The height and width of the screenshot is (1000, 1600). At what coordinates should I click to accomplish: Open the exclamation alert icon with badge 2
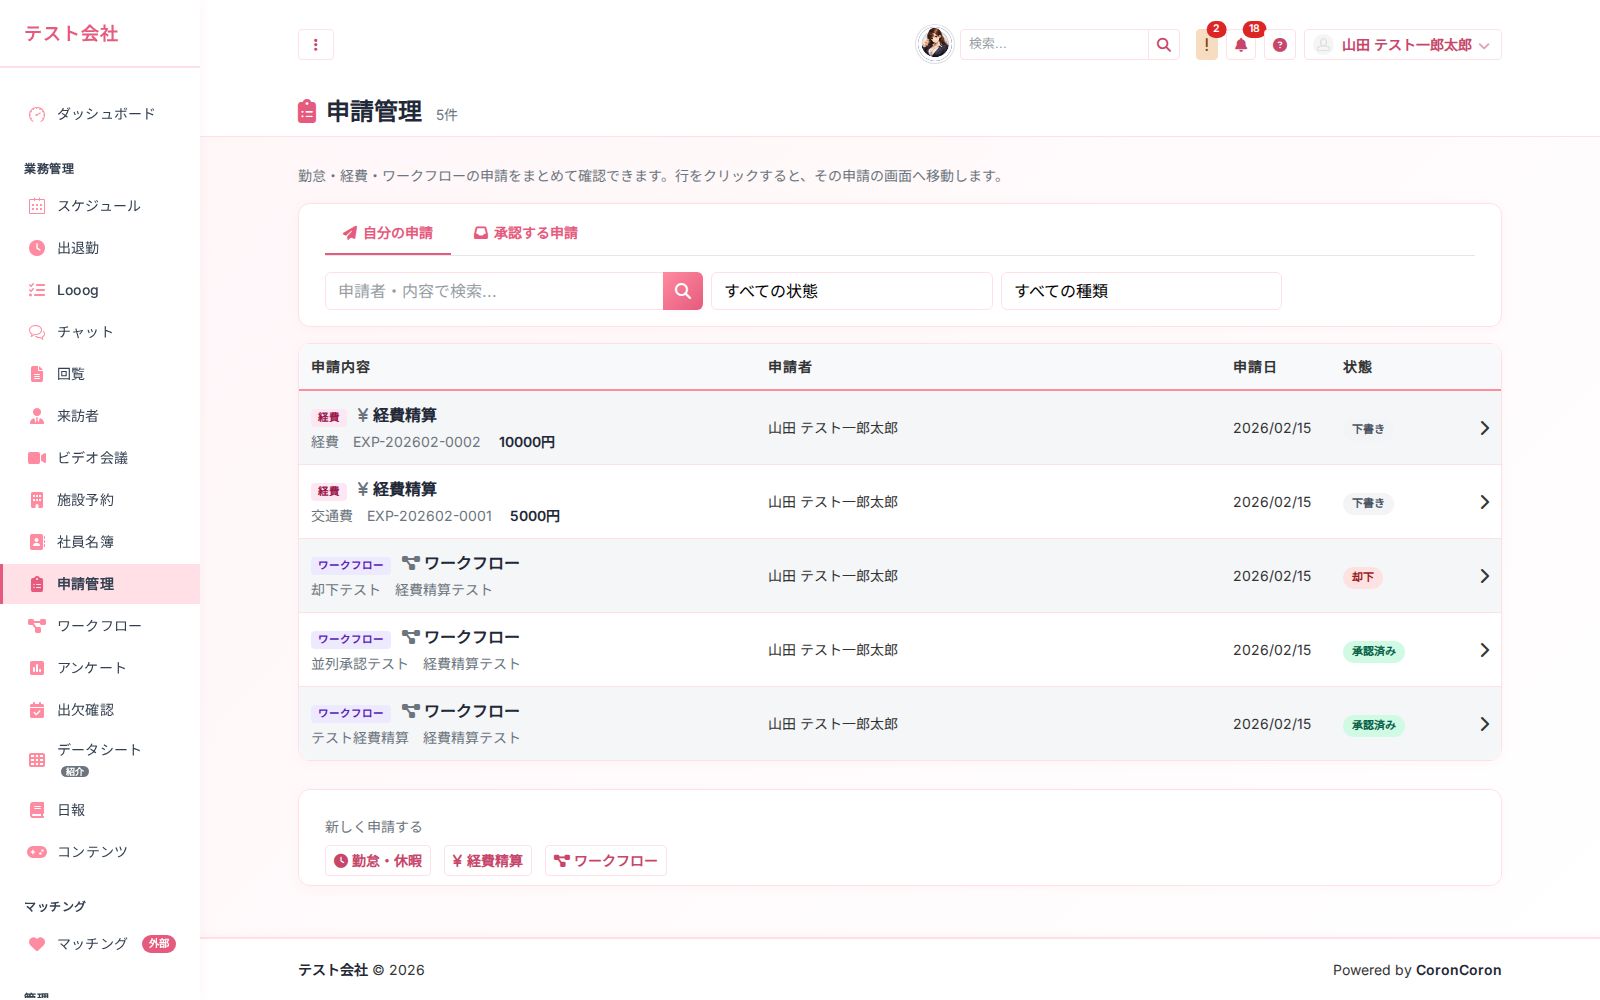pyautogui.click(x=1207, y=44)
